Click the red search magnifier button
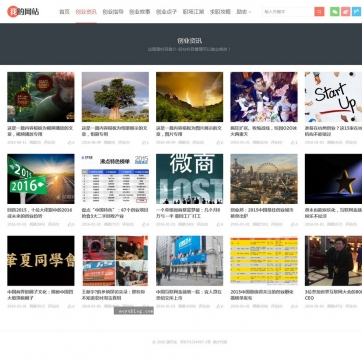 319,12
